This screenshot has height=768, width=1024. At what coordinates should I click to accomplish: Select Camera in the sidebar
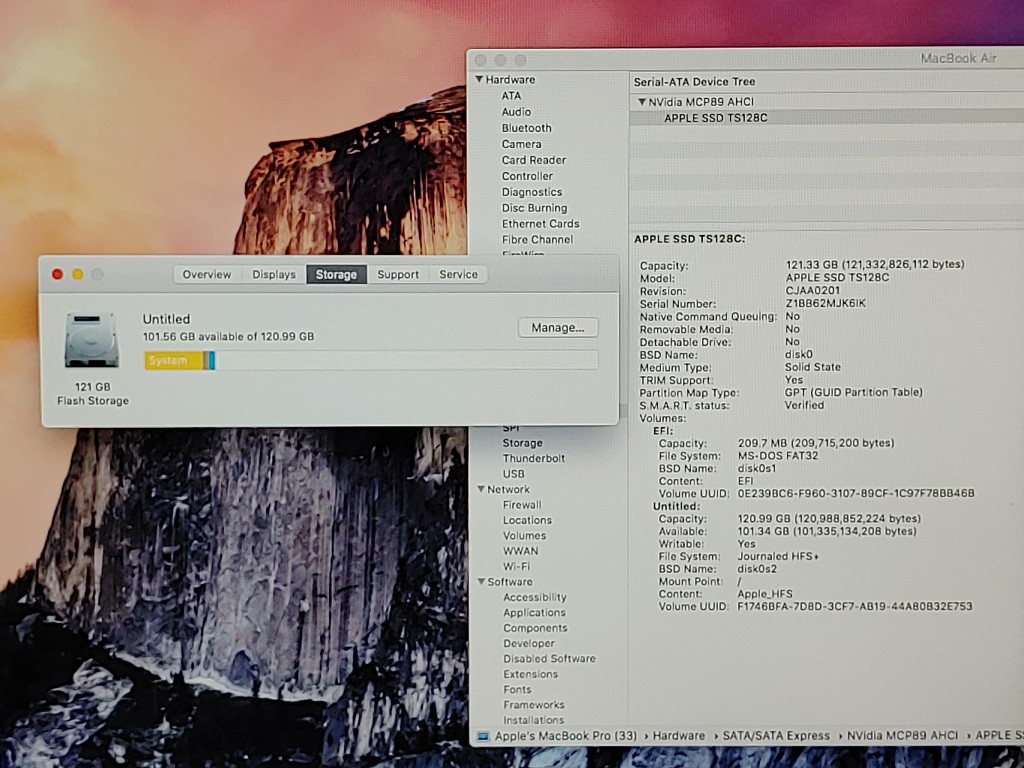pyautogui.click(x=521, y=144)
